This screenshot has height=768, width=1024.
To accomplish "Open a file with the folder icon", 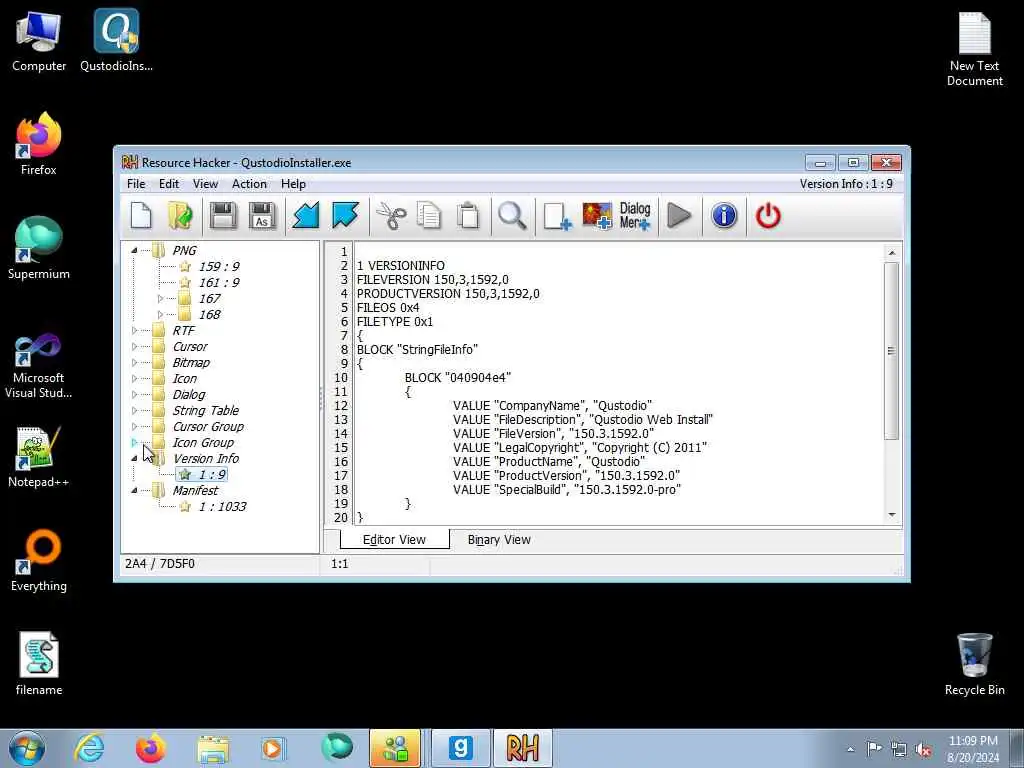I will click(180, 216).
